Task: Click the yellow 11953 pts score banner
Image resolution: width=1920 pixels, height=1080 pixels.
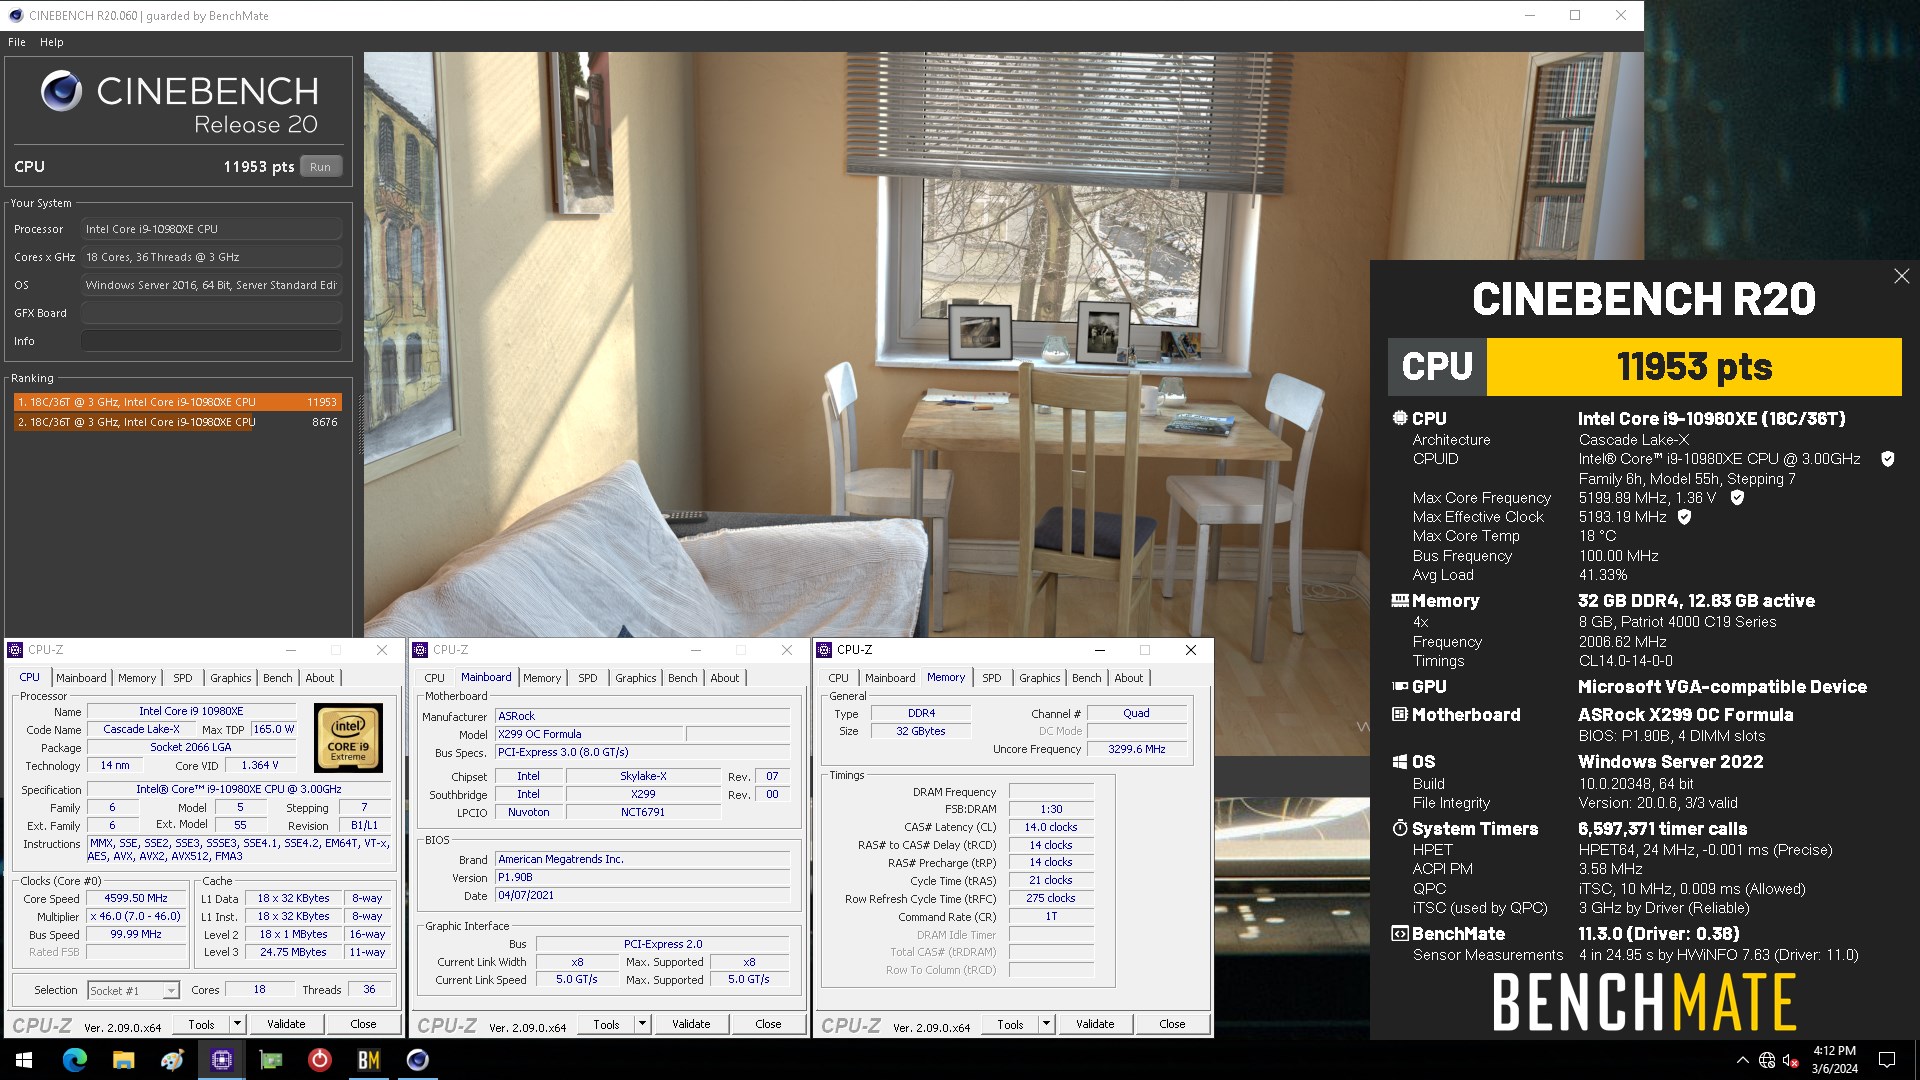Action: coord(1694,367)
